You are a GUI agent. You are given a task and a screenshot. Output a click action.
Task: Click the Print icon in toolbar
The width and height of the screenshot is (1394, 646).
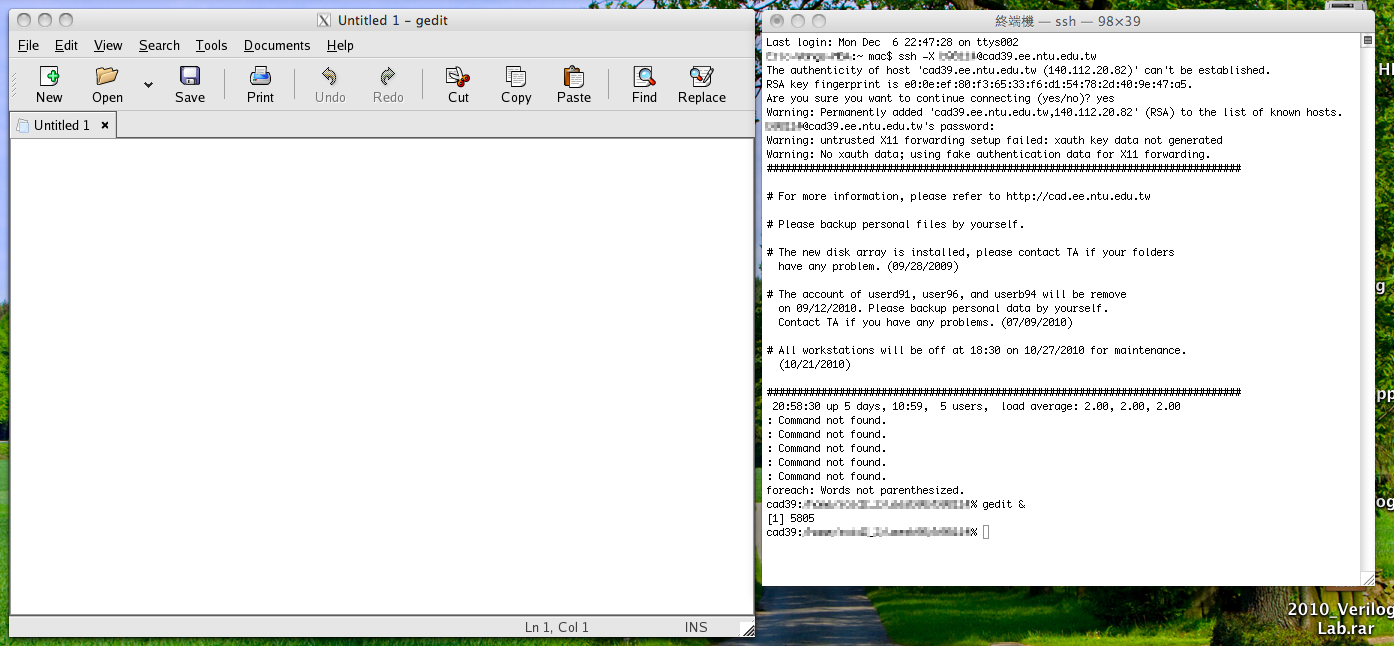[260, 77]
